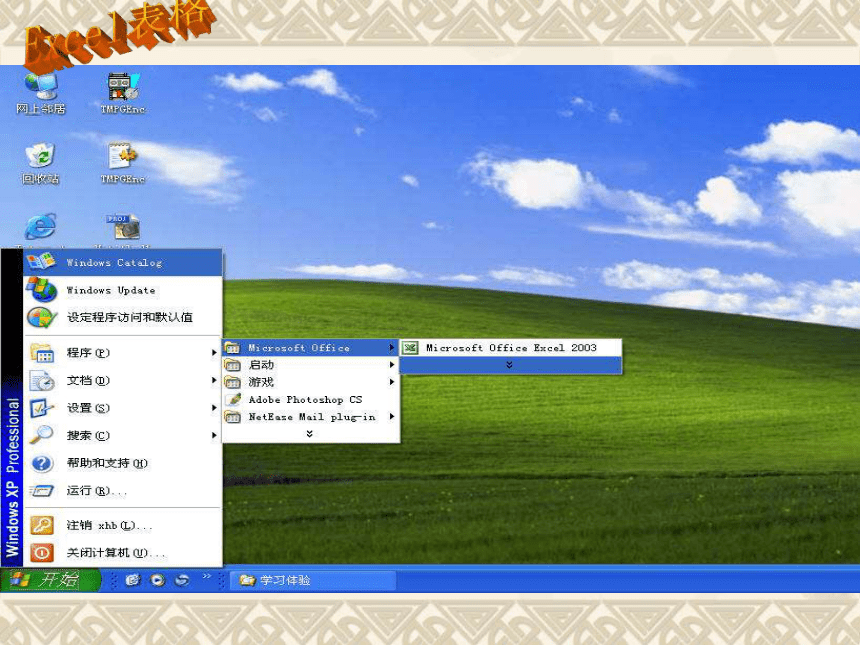Click the NetEase Mail folder icon
Screen dimensions: 860x645
pos(233,417)
